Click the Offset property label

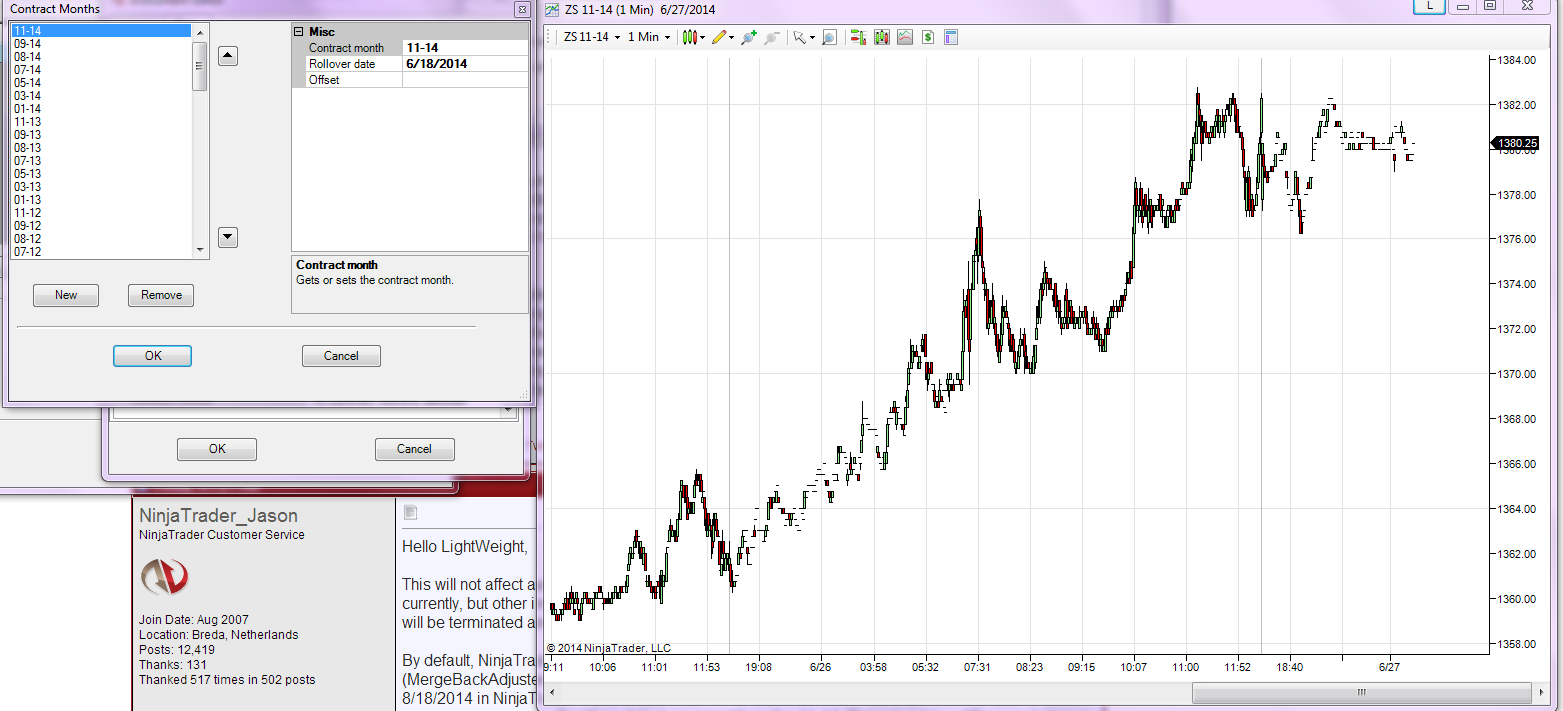pos(324,80)
